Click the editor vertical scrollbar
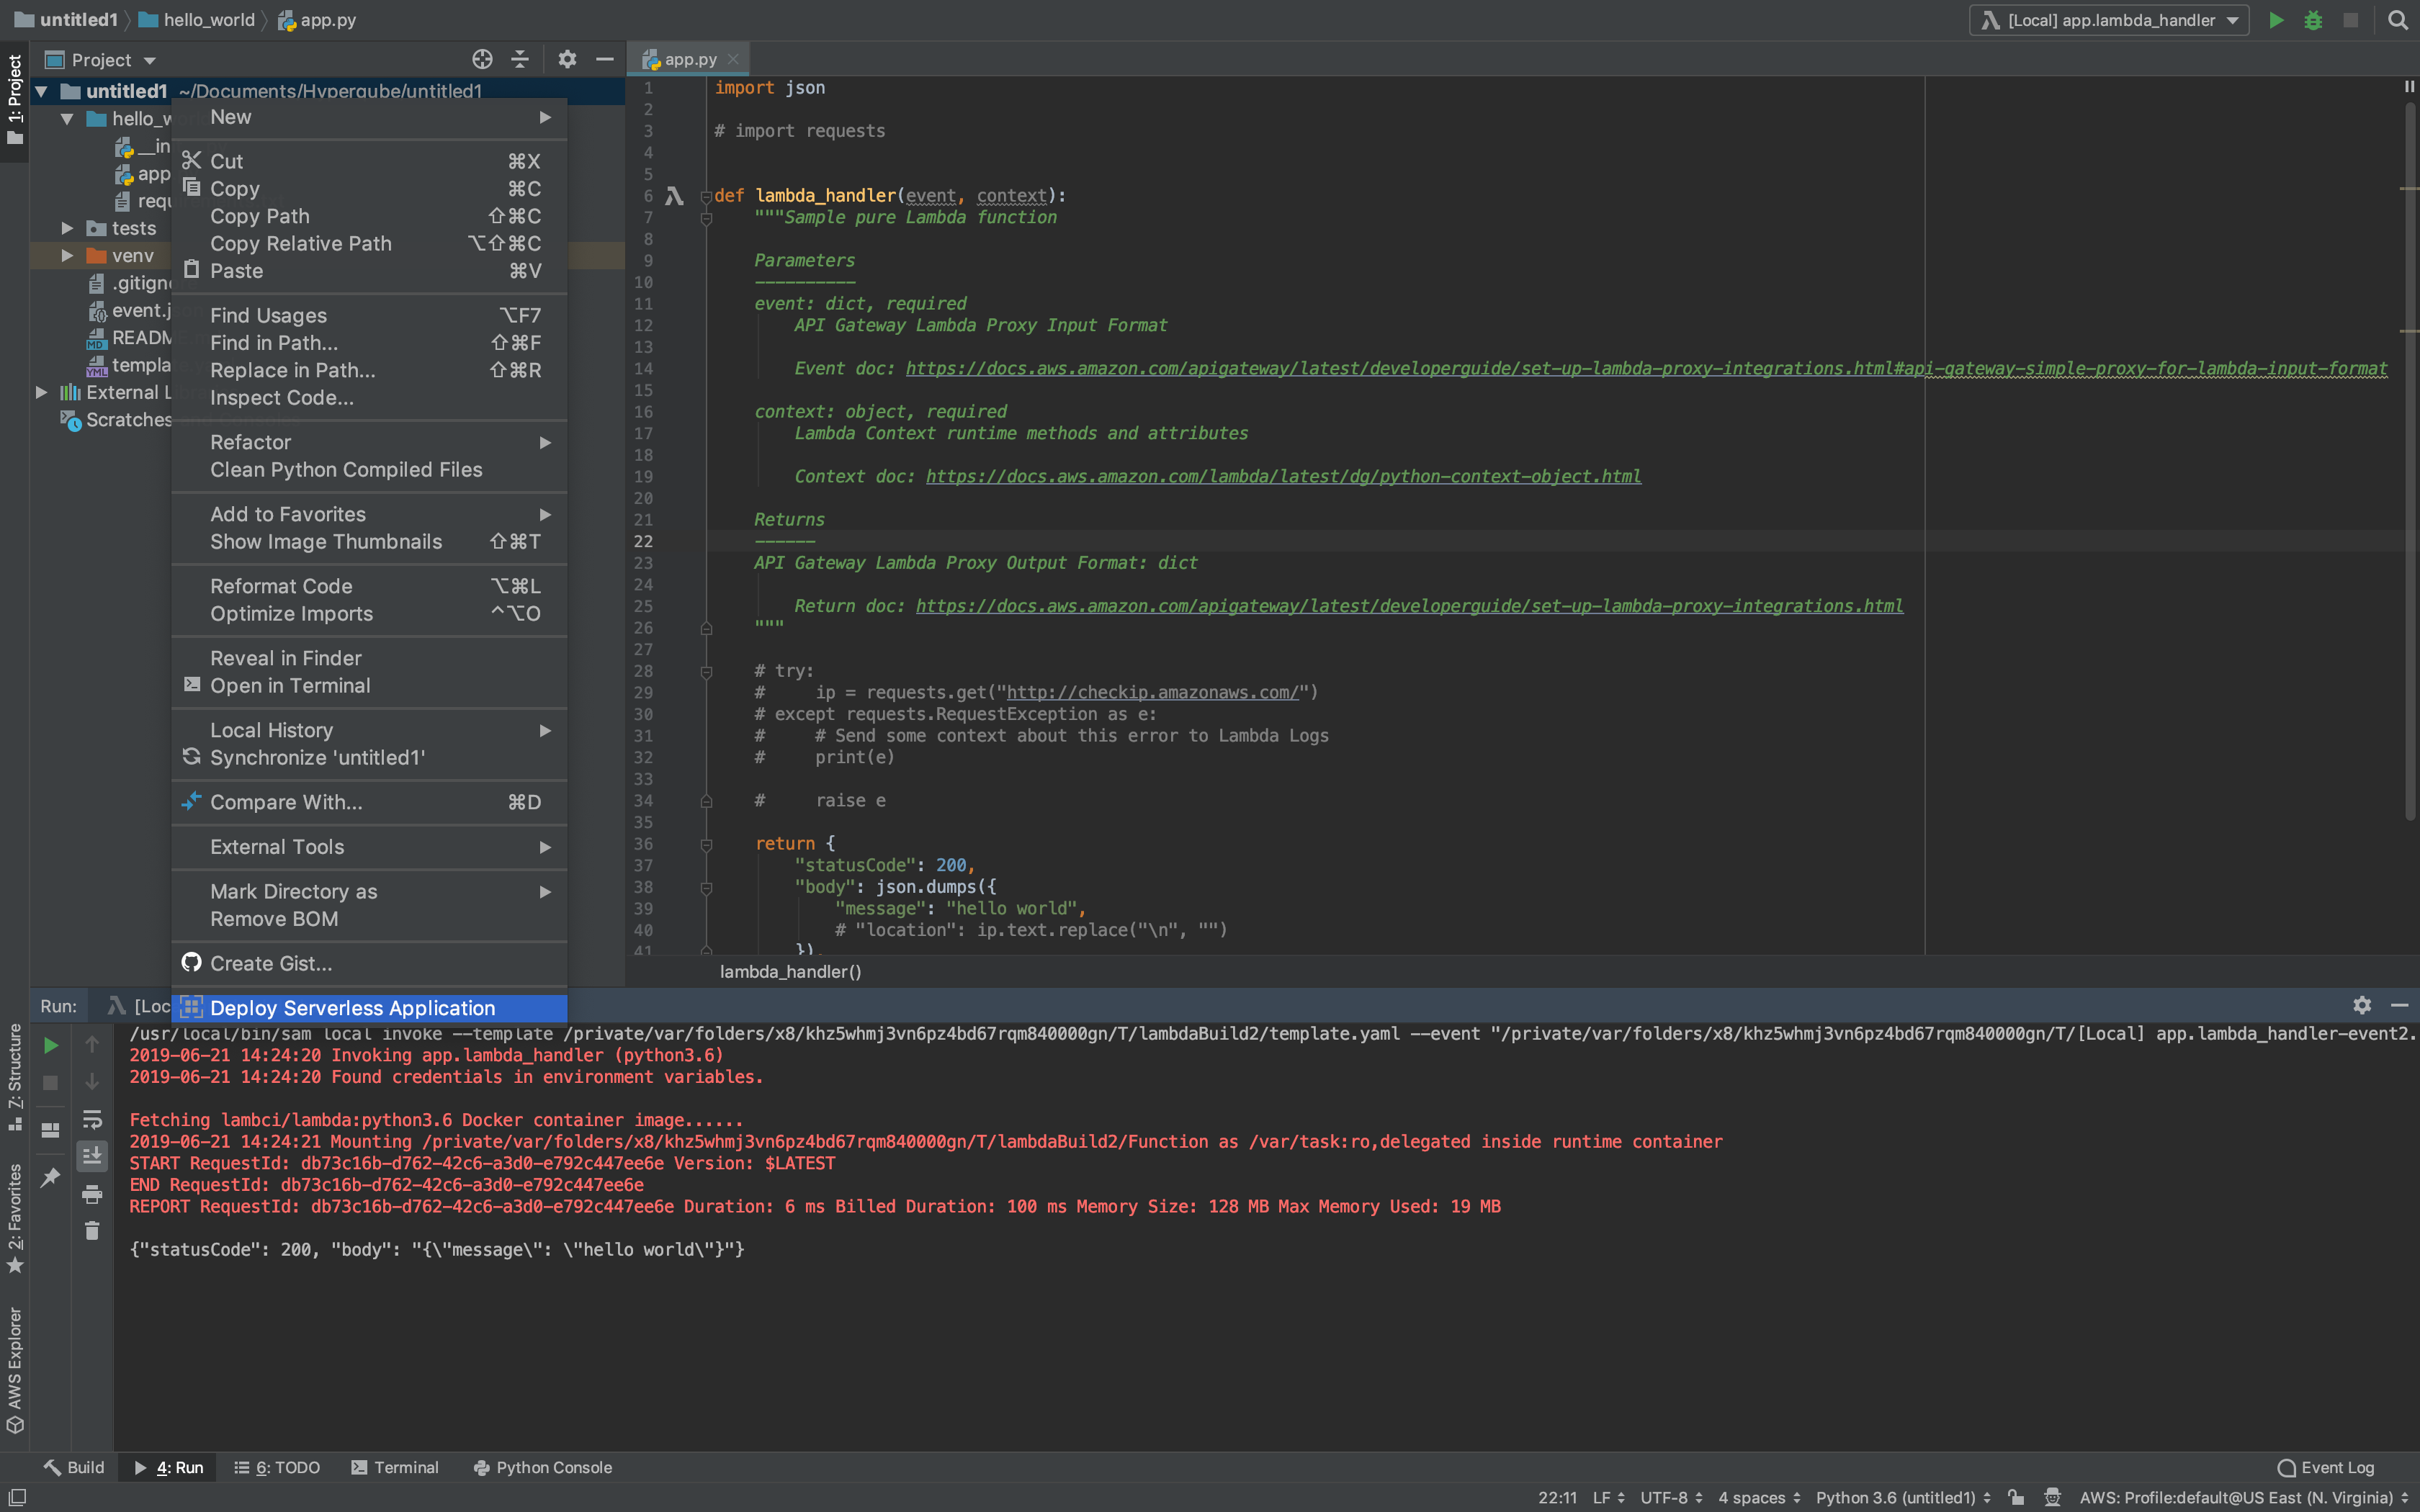The height and width of the screenshot is (1512, 2420). click(2410, 460)
